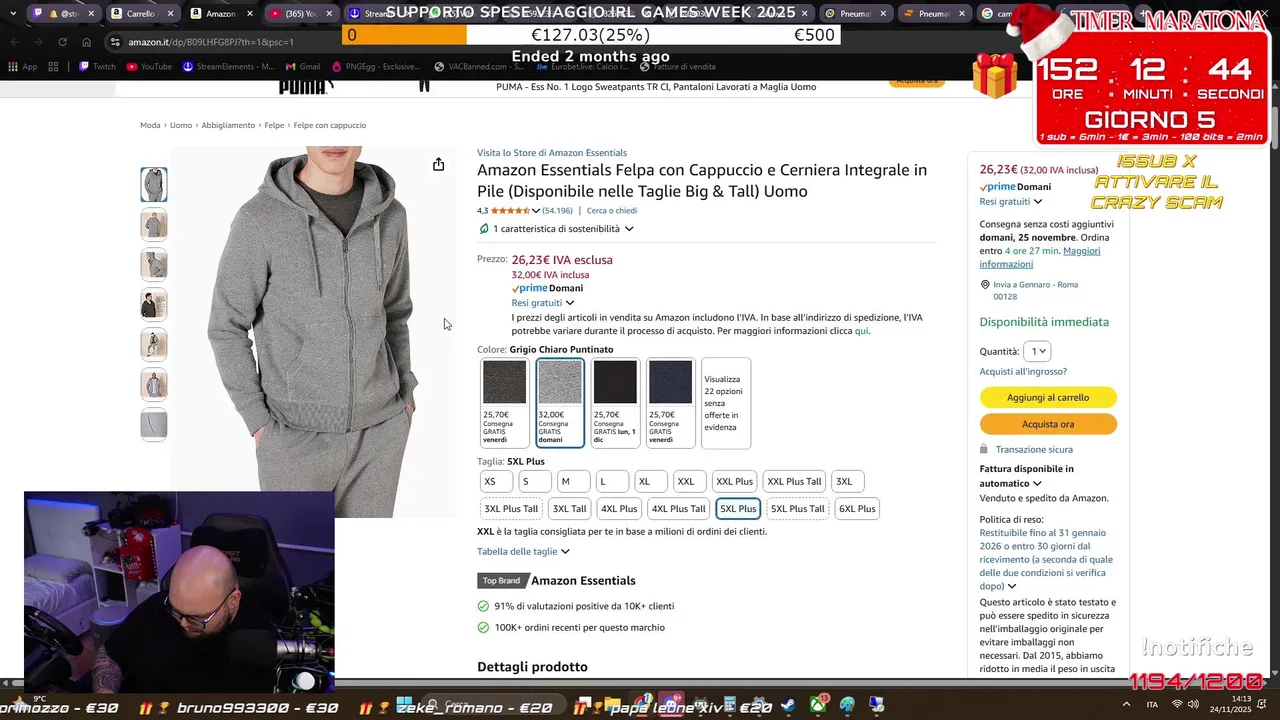Open the YouTube bookmark

coord(149,67)
